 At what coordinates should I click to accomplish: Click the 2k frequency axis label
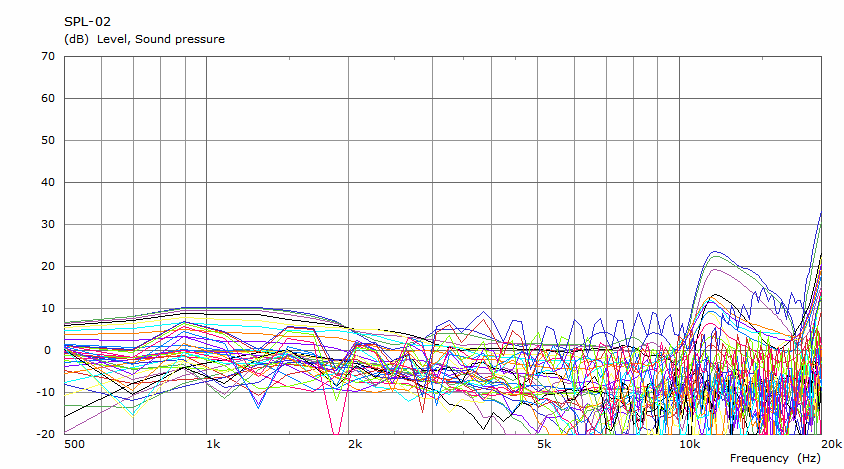(355, 444)
